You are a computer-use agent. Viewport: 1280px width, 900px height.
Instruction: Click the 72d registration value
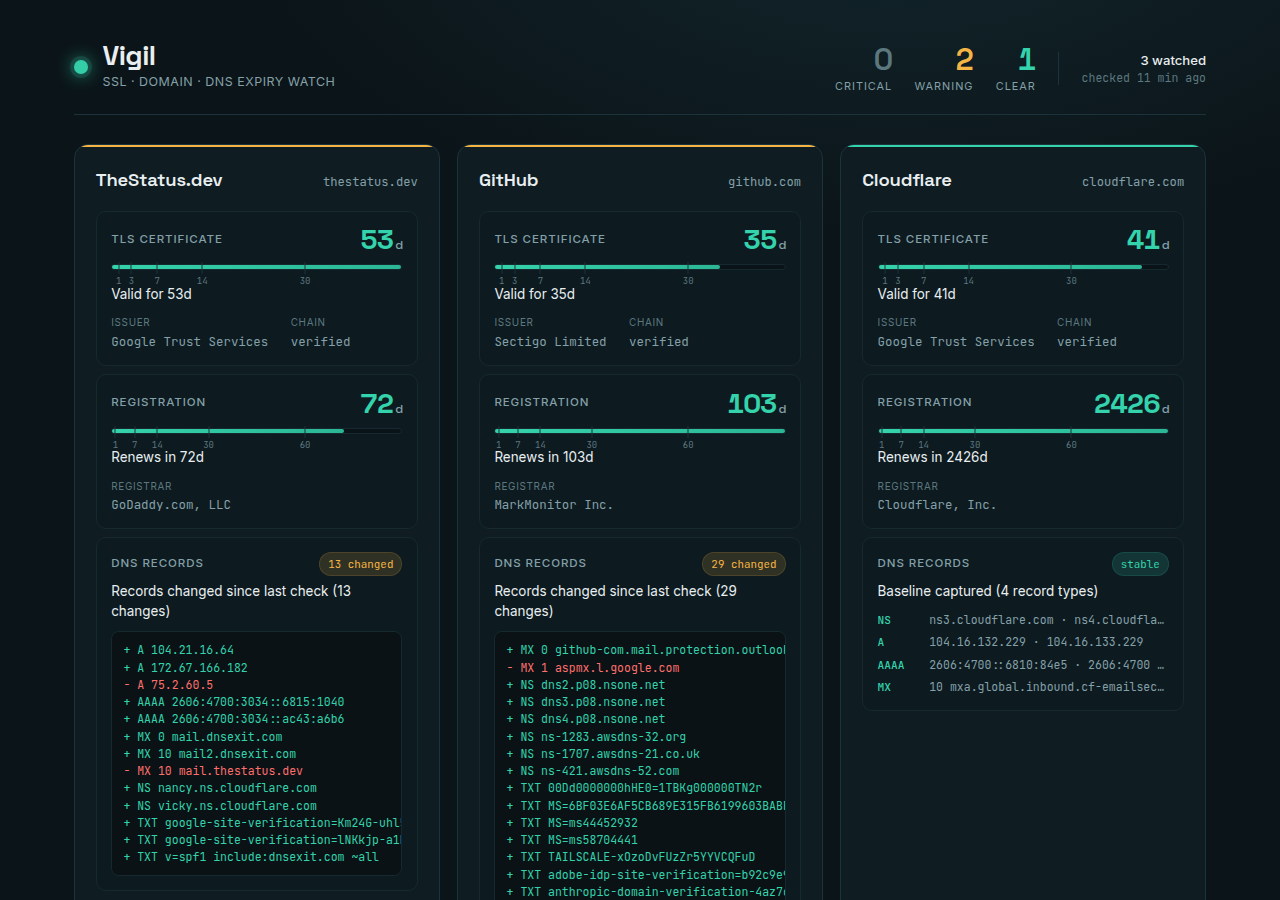(x=381, y=404)
